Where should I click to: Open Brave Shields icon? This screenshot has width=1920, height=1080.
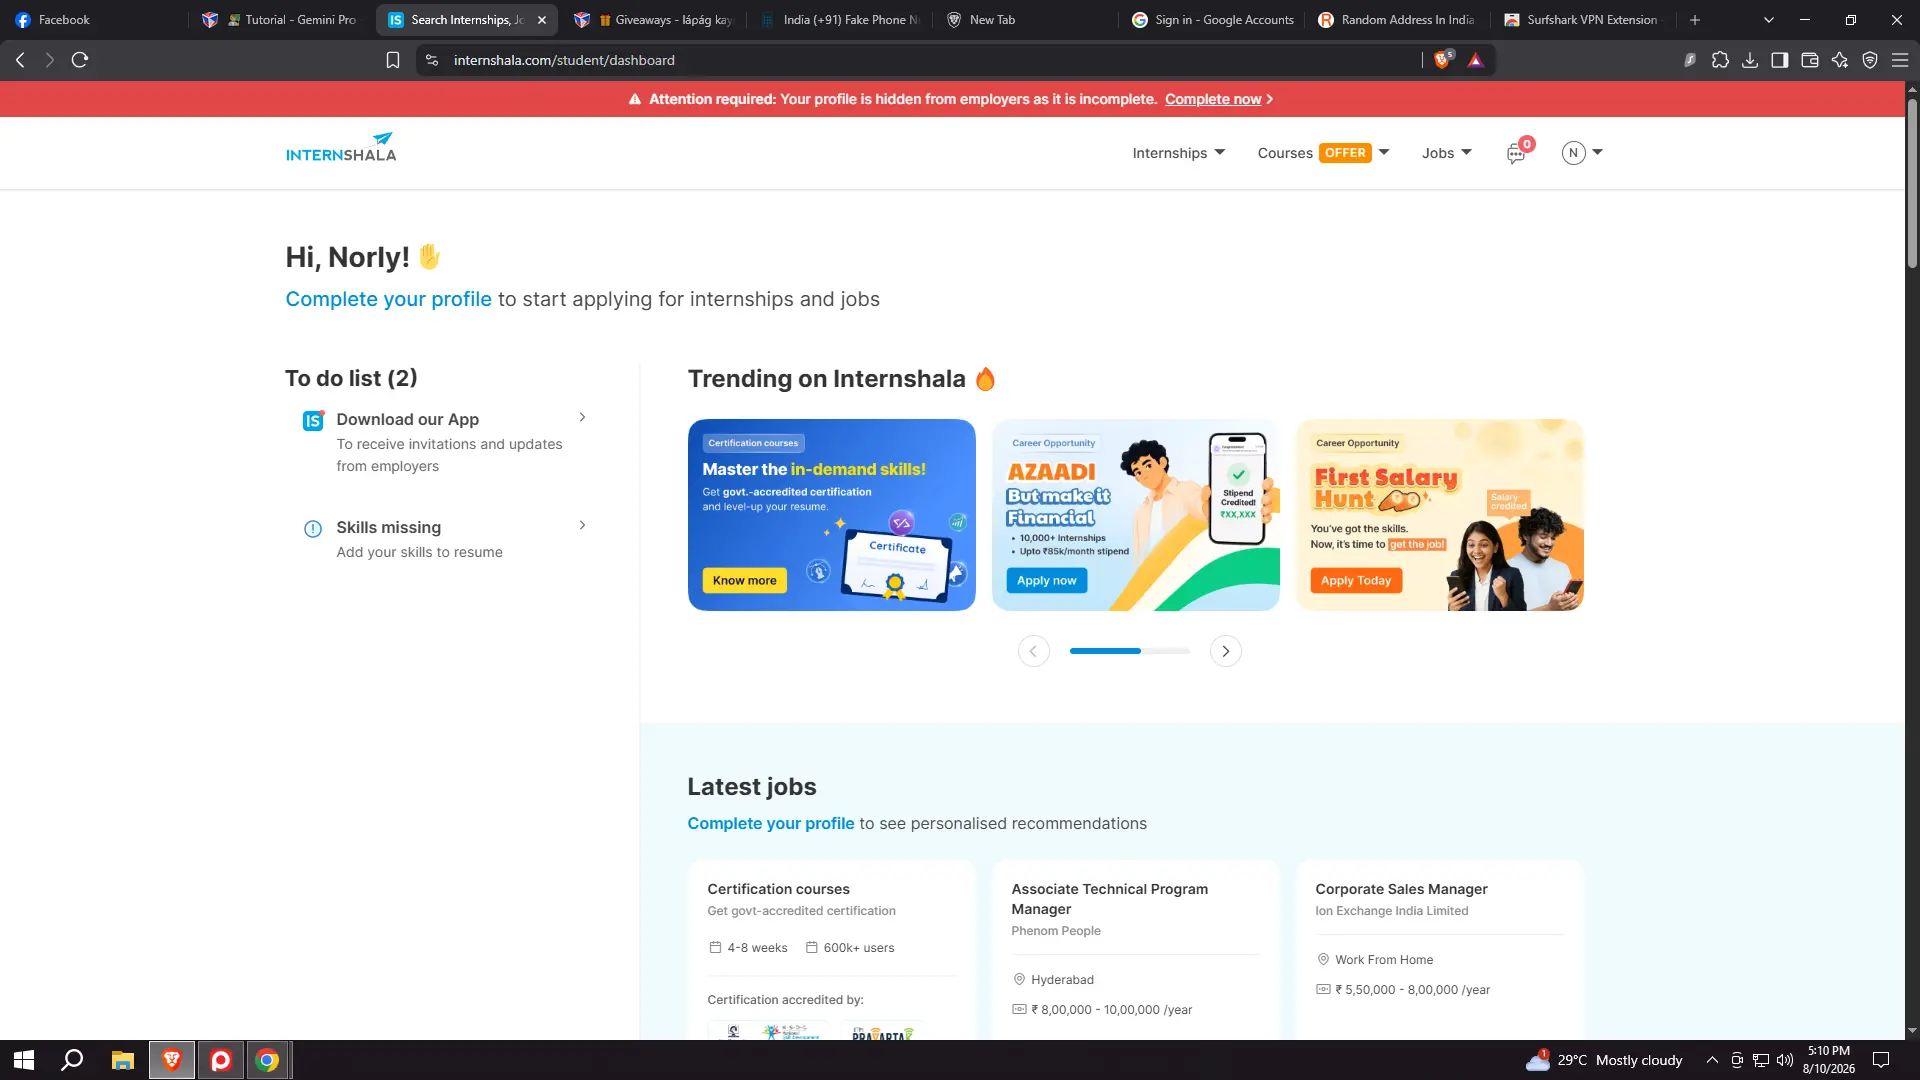[x=1443, y=60]
